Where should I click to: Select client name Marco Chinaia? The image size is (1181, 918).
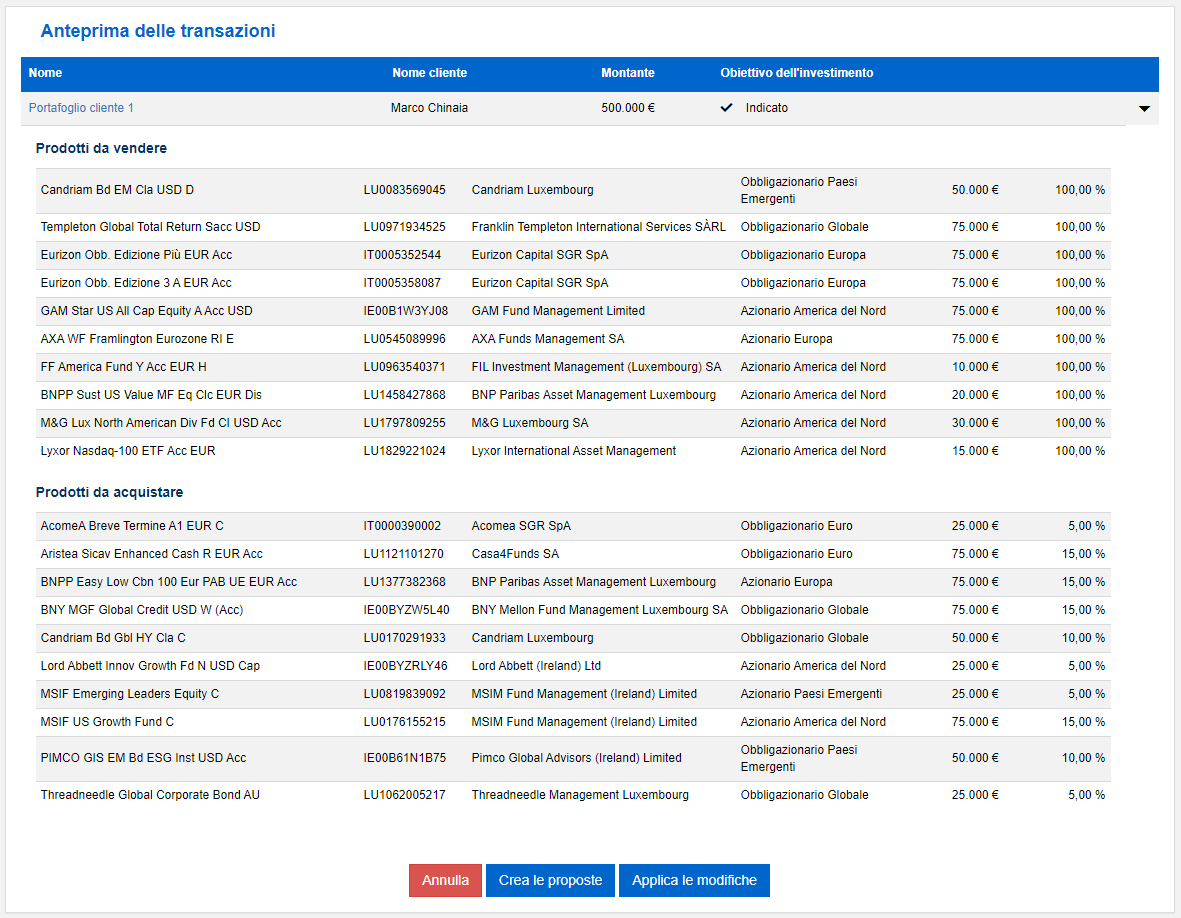point(429,108)
